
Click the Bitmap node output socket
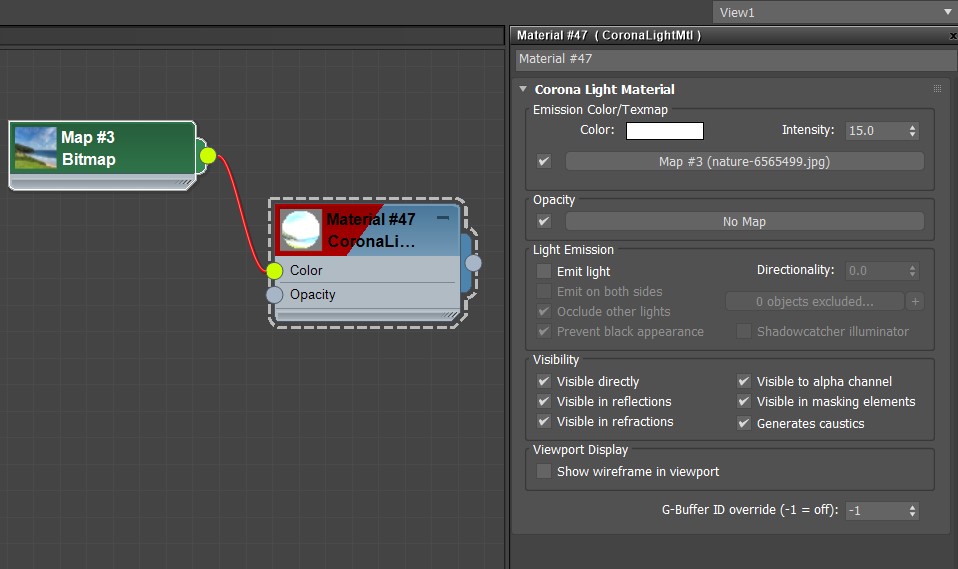[x=207, y=155]
